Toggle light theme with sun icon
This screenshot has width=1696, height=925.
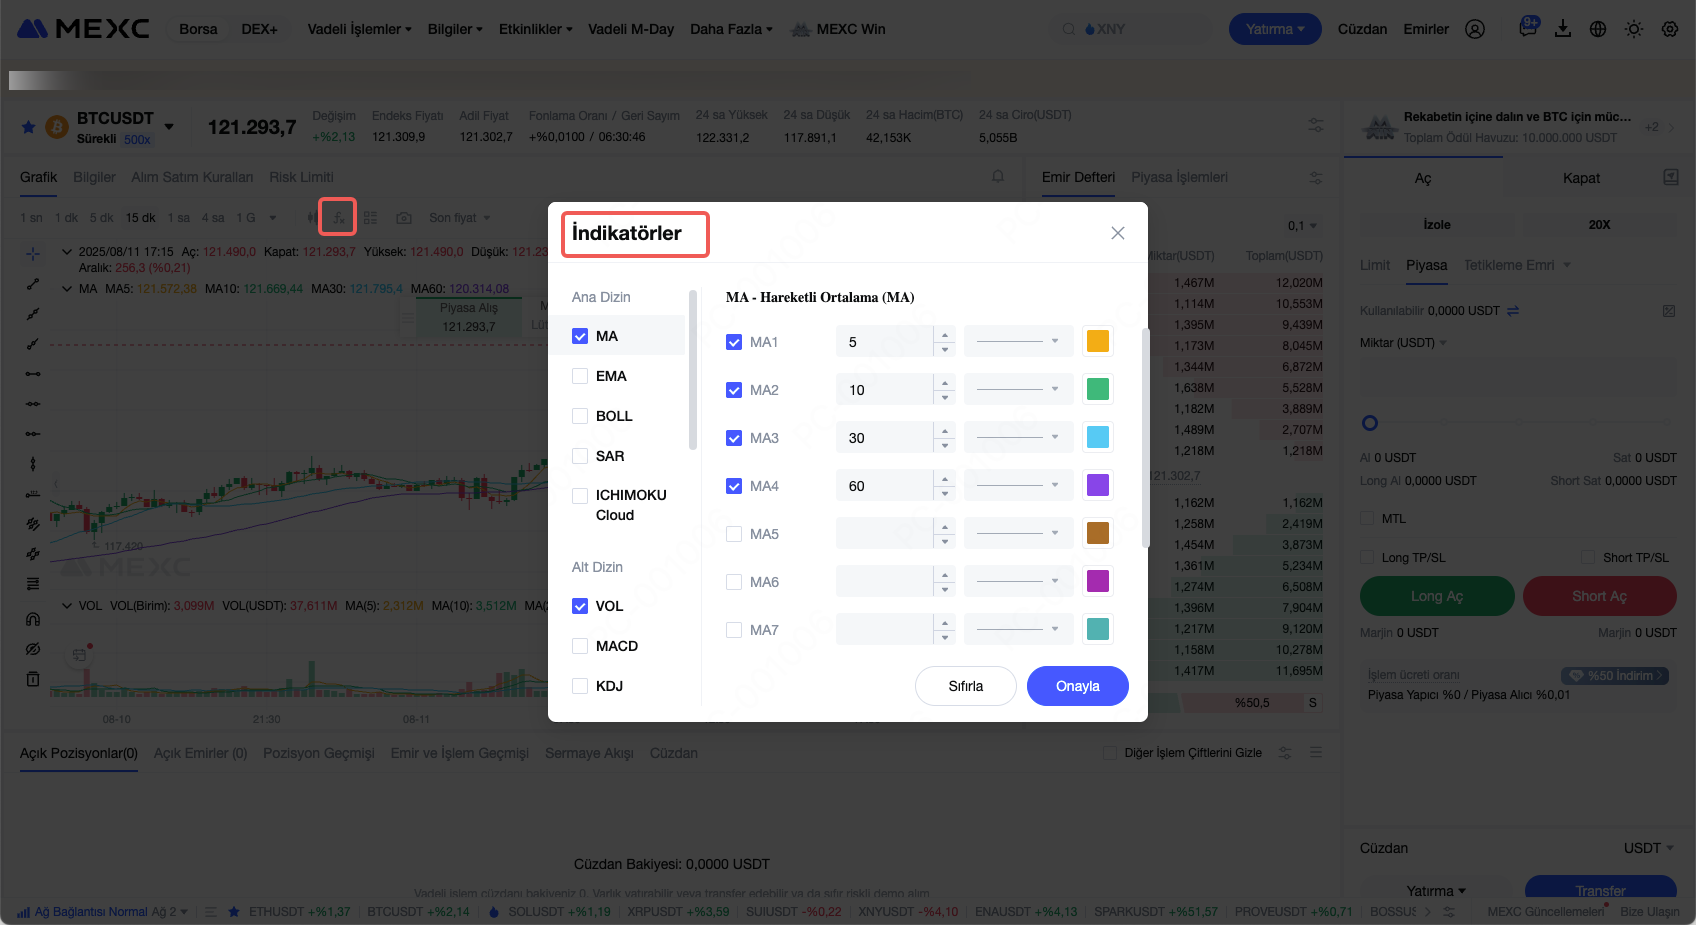click(1634, 29)
